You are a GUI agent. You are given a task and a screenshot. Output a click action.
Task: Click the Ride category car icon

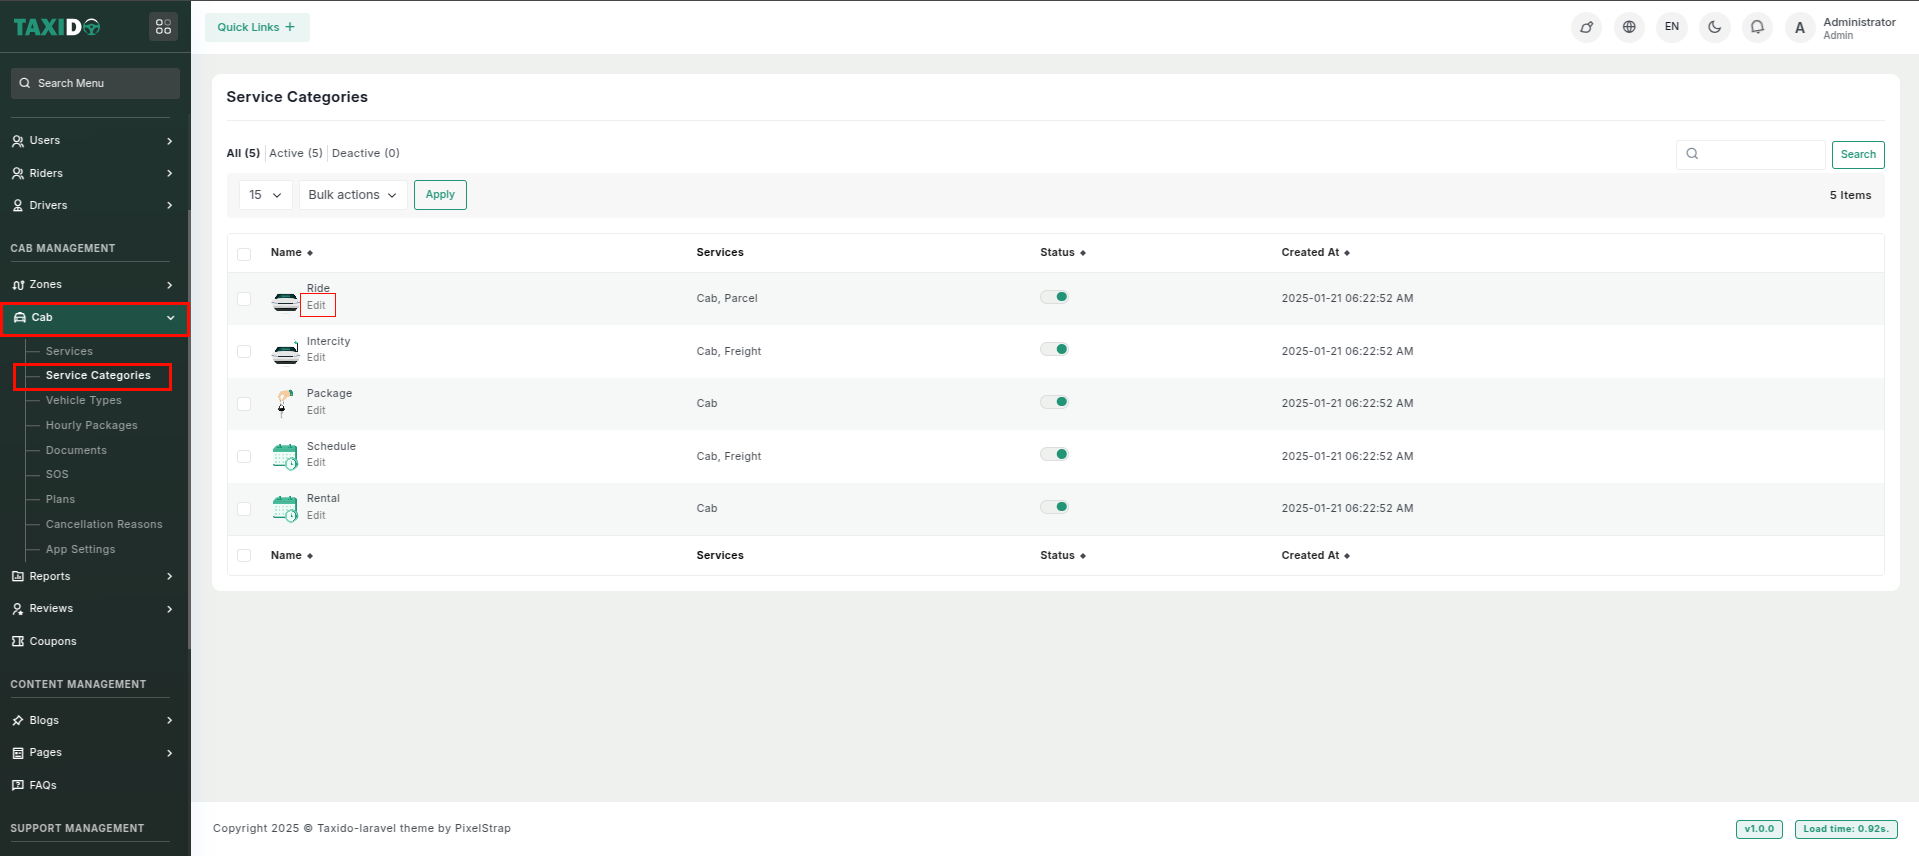point(285,300)
